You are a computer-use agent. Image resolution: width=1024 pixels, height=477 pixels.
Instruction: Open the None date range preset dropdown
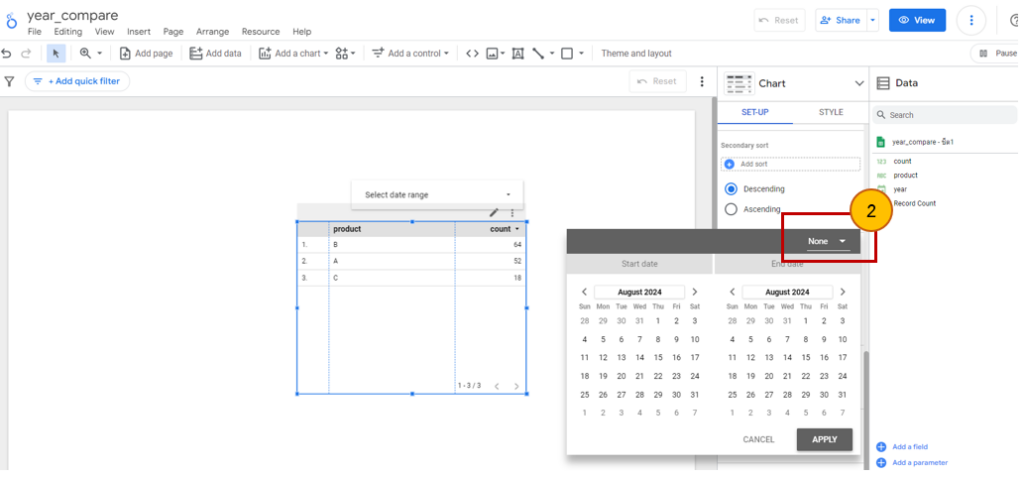(x=828, y=241)
